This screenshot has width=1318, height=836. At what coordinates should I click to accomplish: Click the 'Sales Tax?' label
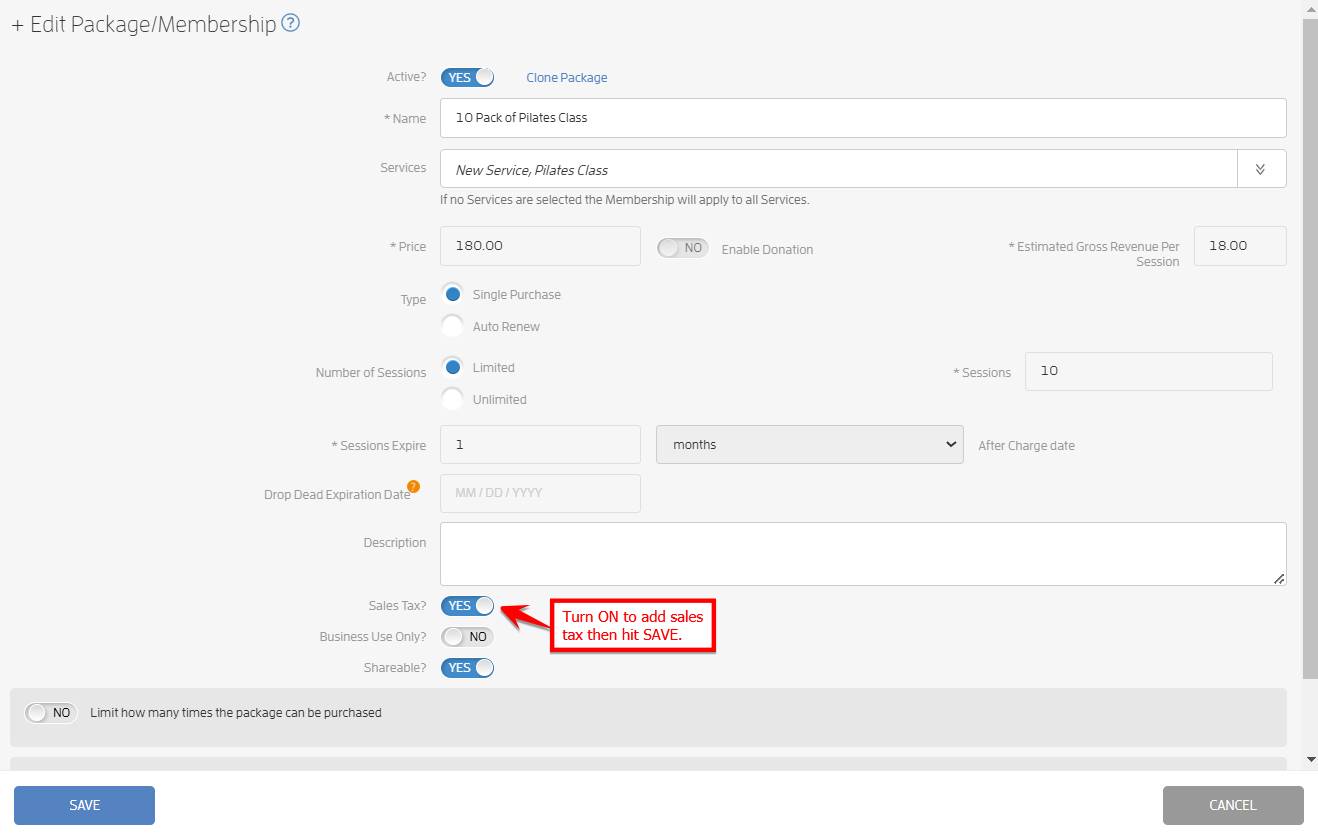pos(398,606)
